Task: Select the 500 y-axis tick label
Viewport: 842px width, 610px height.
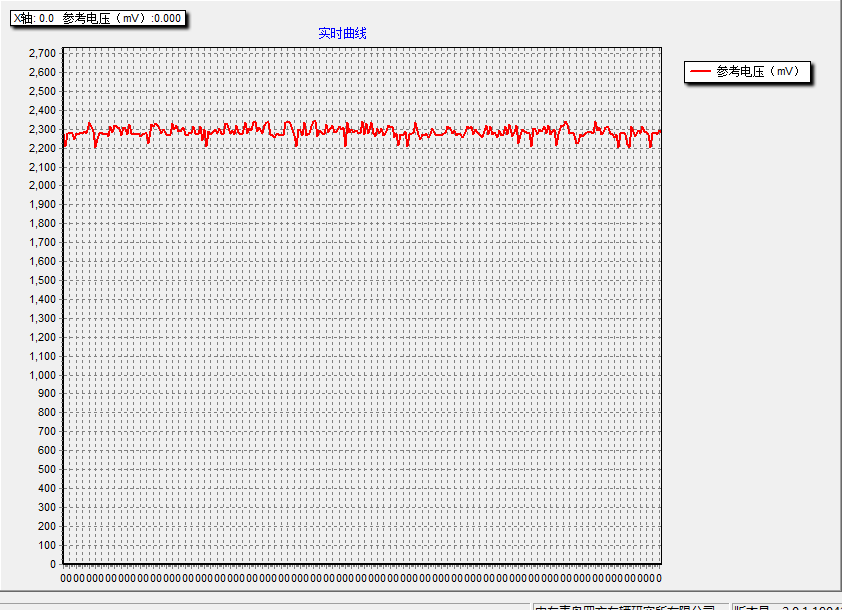Action: [x=47, y=469]
